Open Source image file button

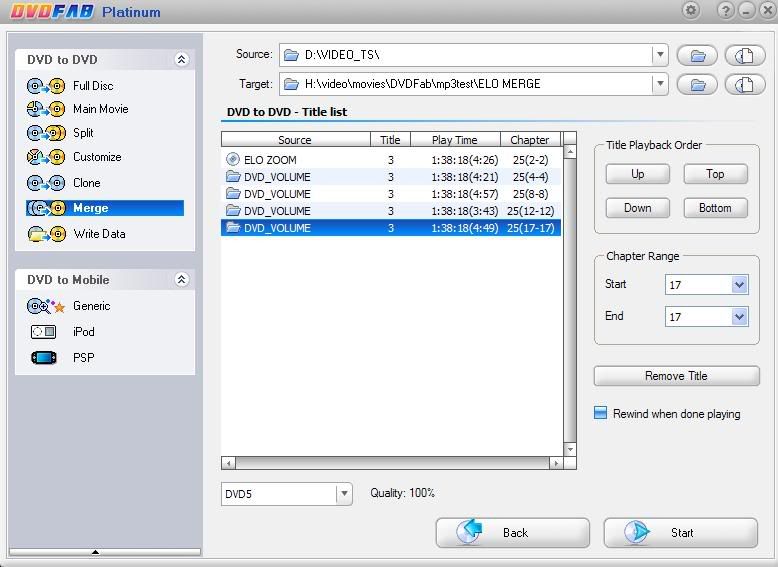(744, 56)
